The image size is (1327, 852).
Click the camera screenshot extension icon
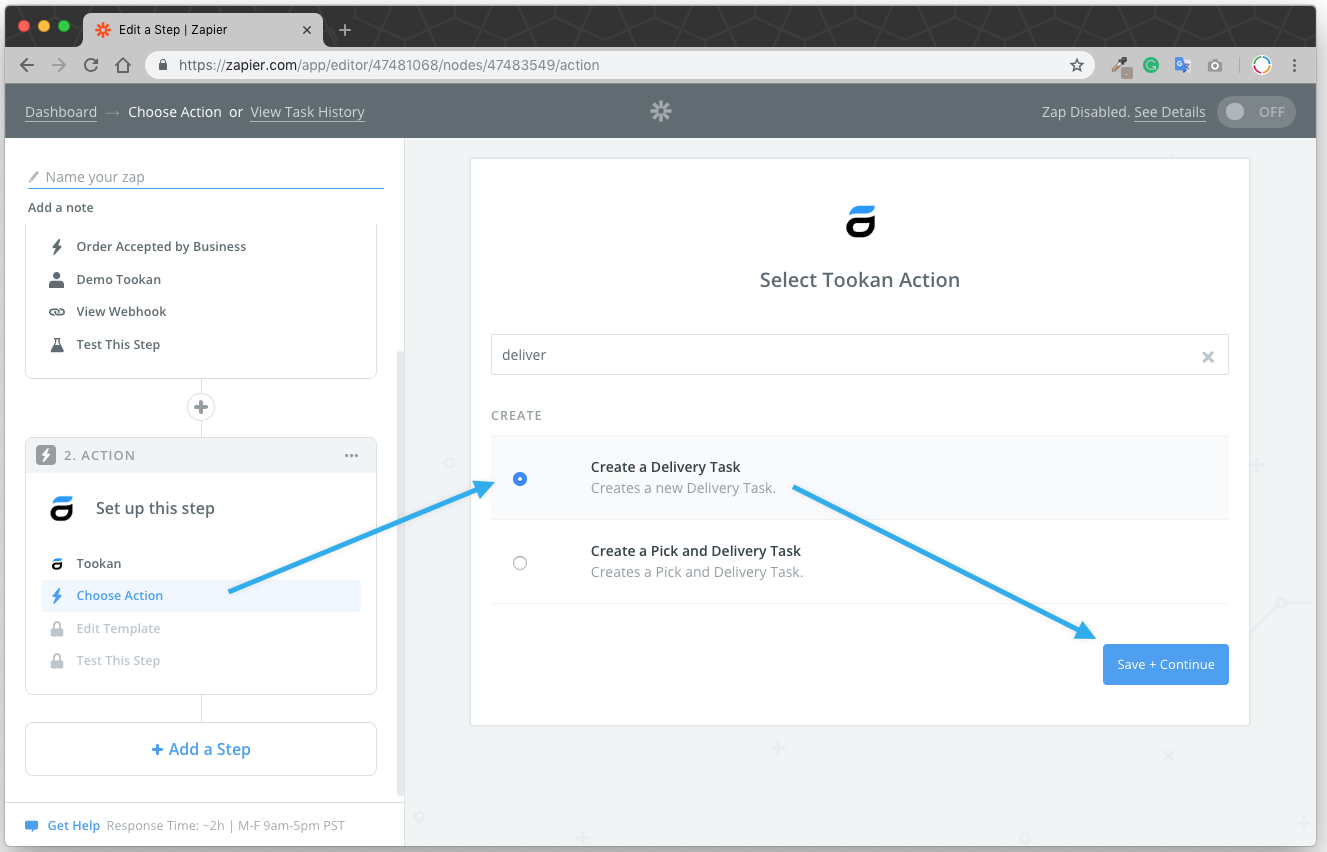tap(1215, 65)
